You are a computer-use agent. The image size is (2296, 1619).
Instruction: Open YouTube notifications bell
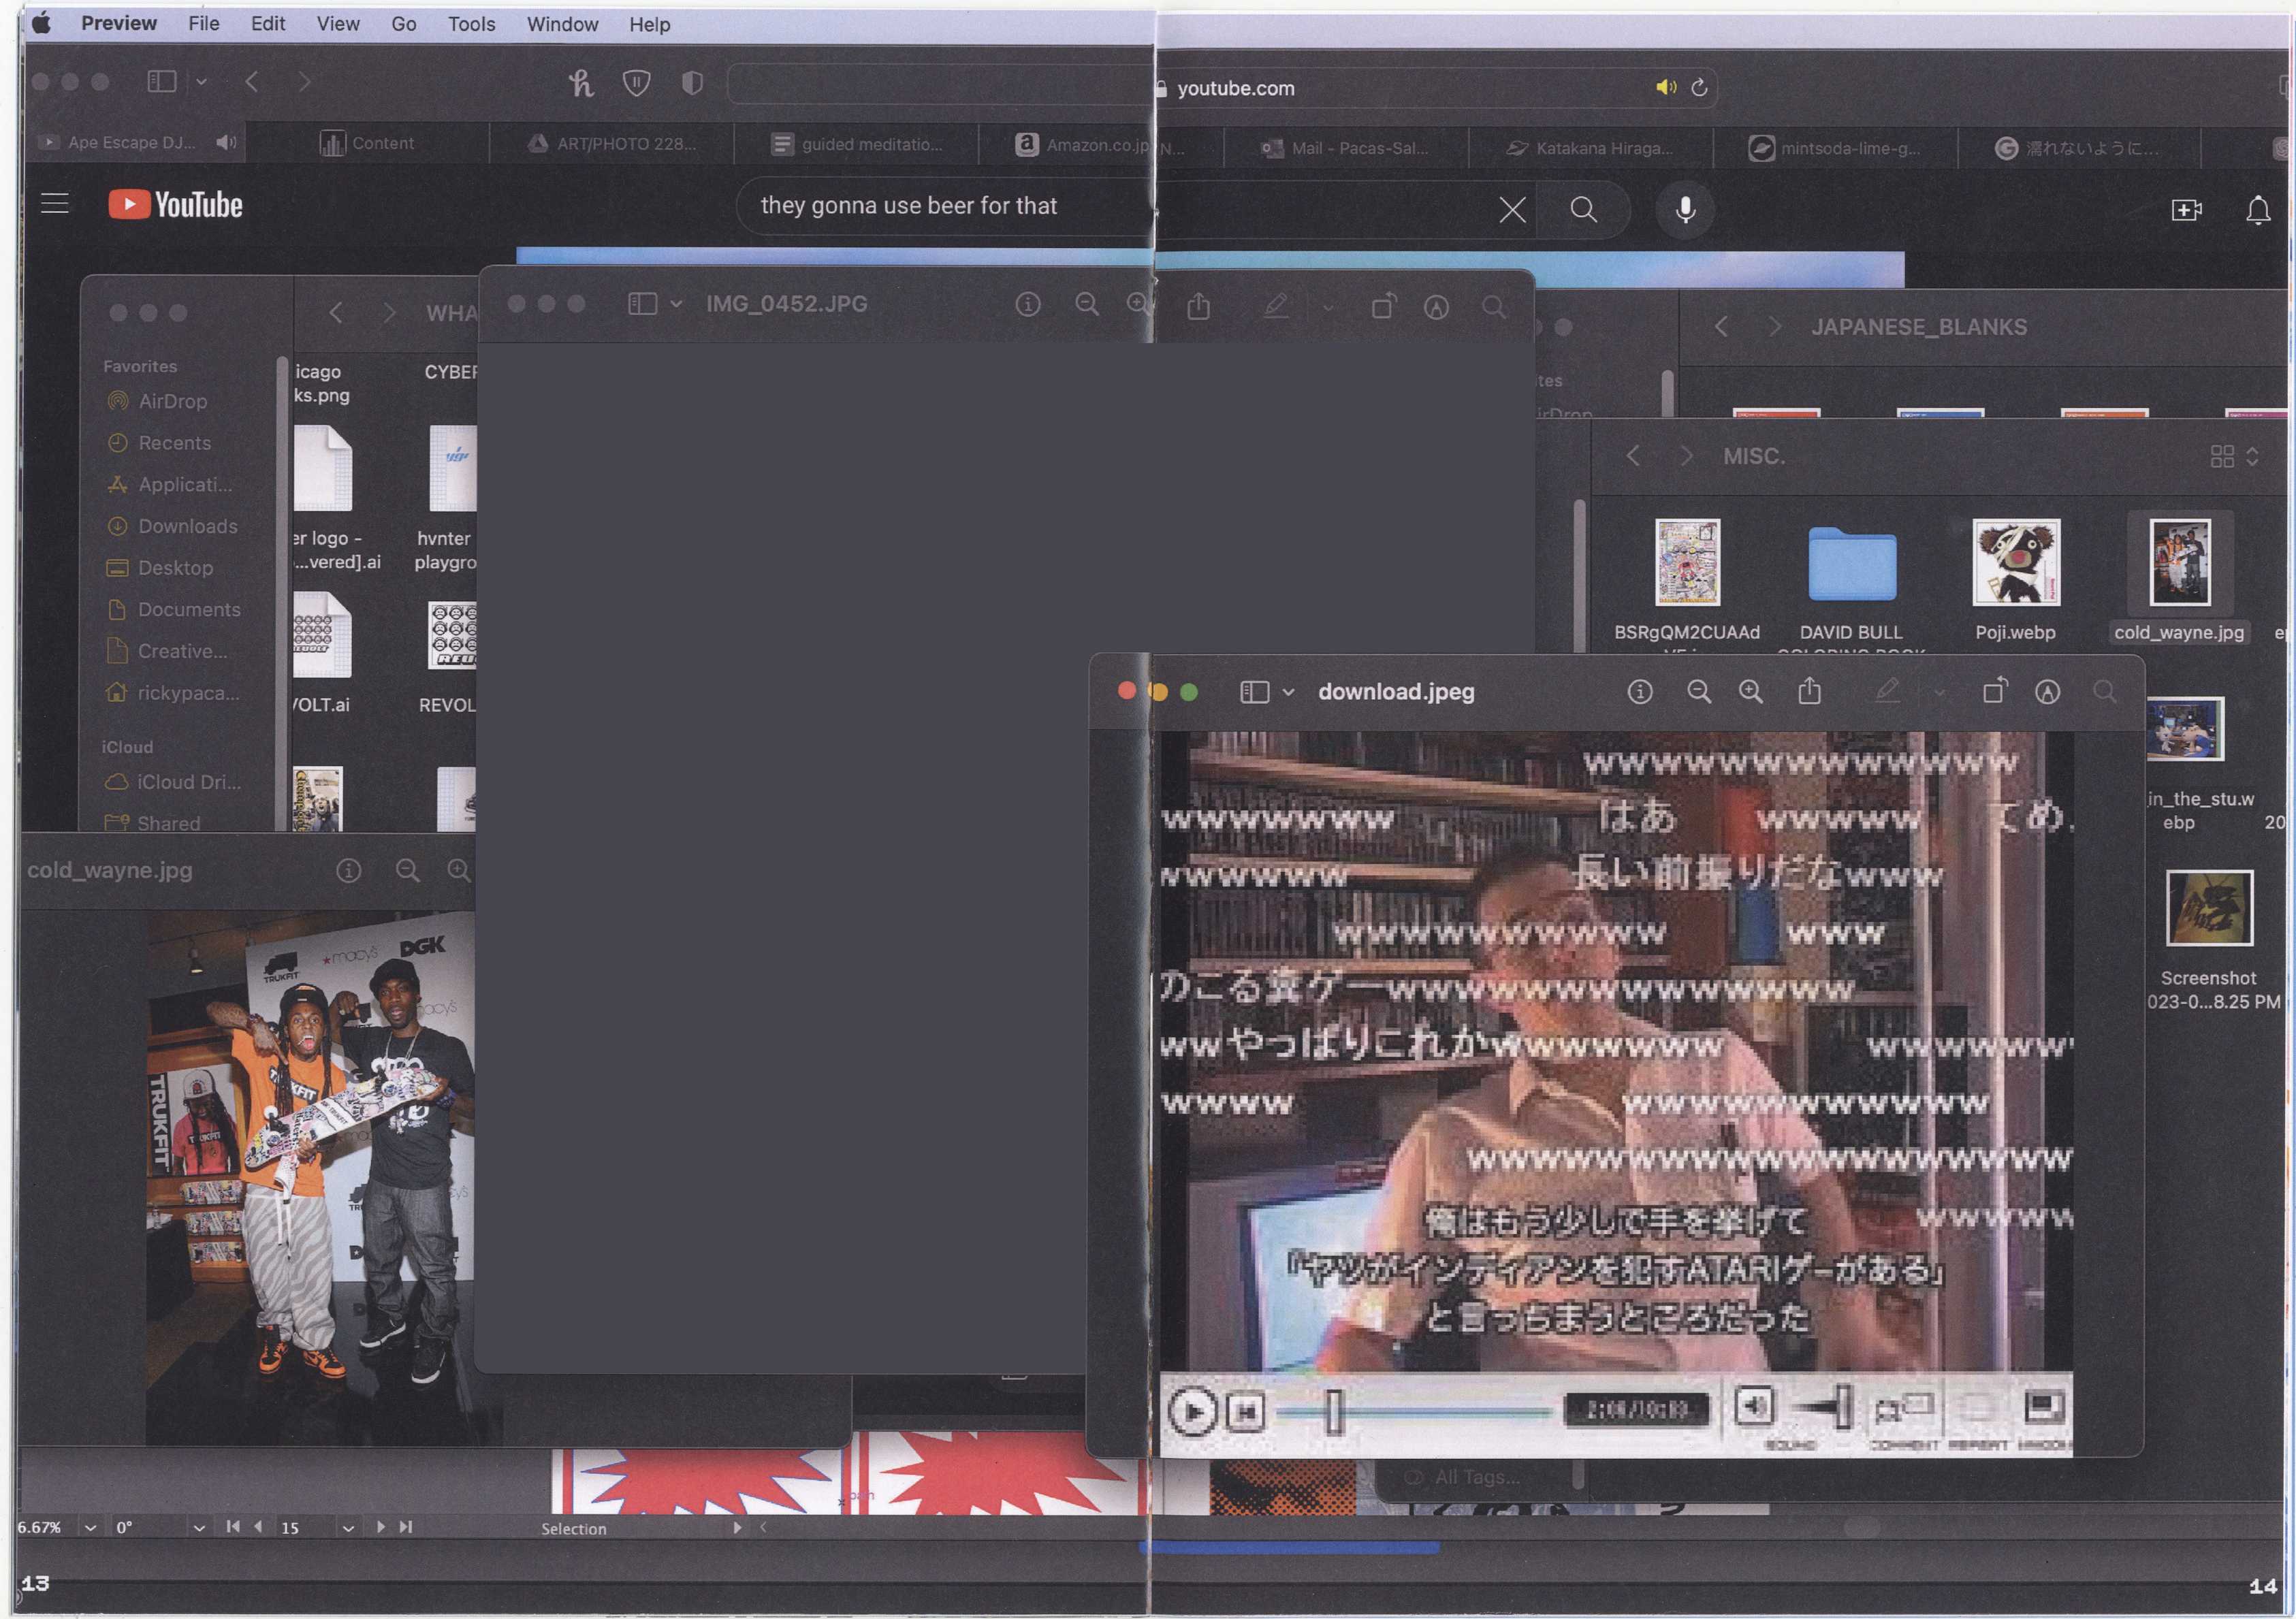(2257, 210)
